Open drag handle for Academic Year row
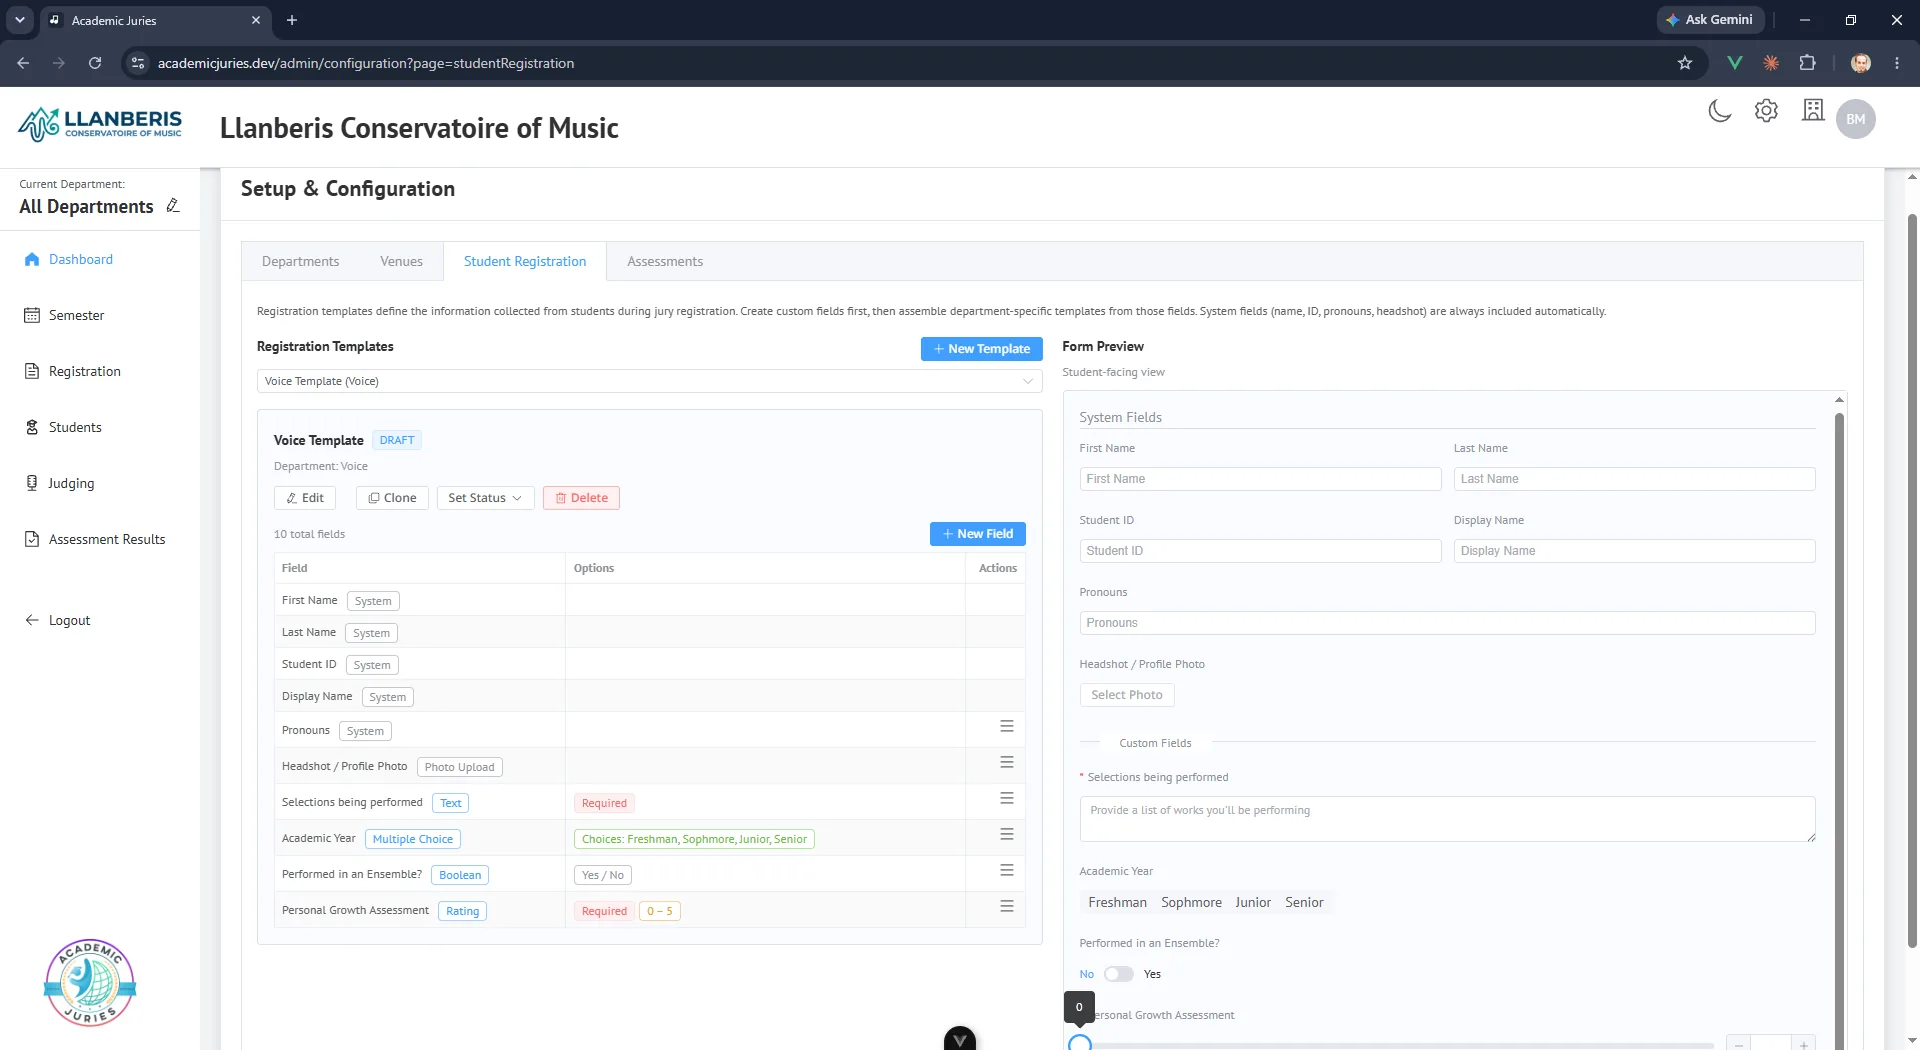1920x1050 pixels. coord(1007,834)
